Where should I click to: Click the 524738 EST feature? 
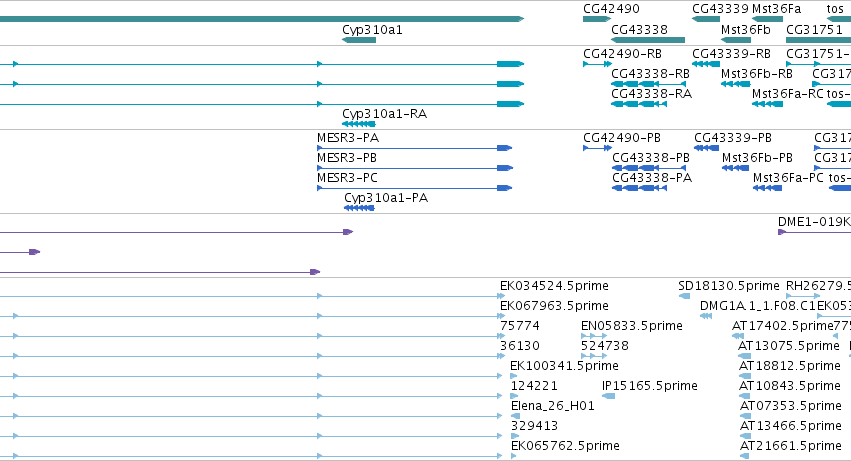[594, 356]
